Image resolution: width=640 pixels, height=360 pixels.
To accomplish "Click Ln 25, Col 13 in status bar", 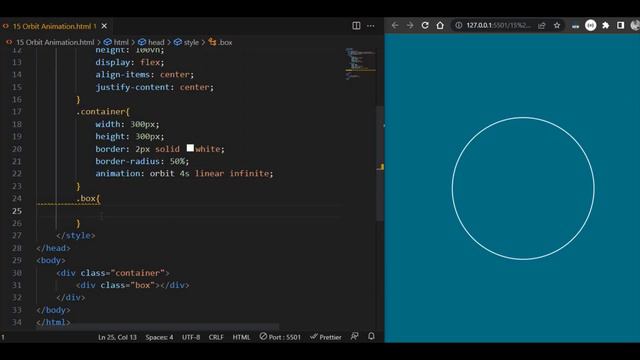I will click(117, 337).
